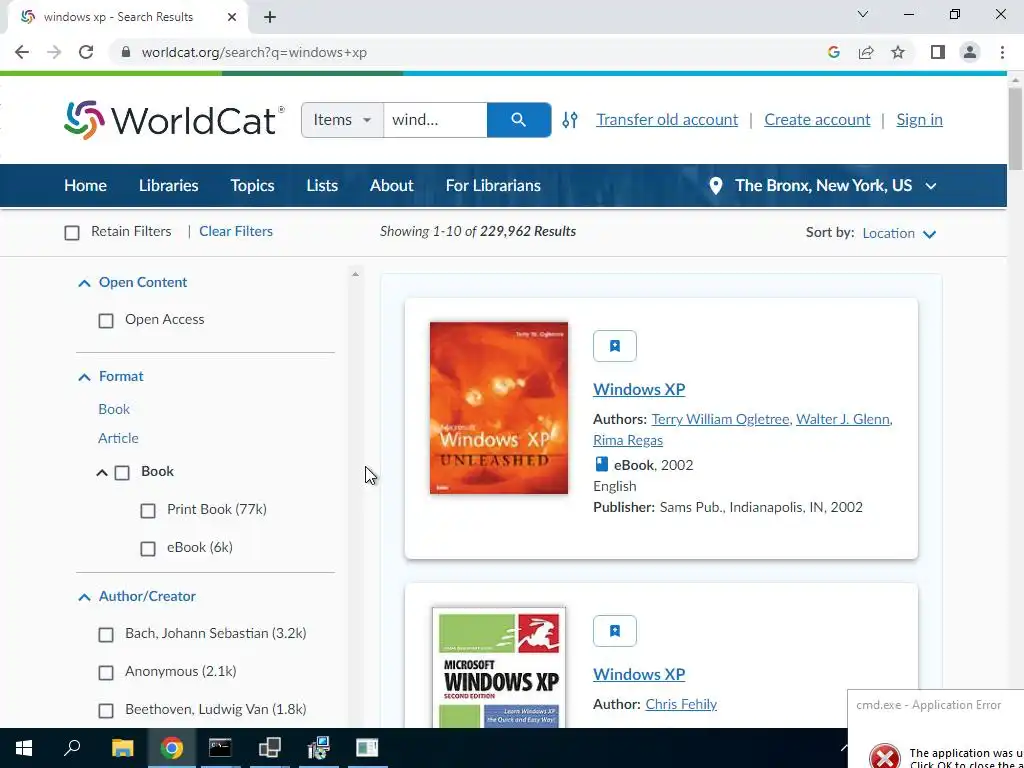
Task: Open Chrome three-dot menu
Action: [1002, 52]
